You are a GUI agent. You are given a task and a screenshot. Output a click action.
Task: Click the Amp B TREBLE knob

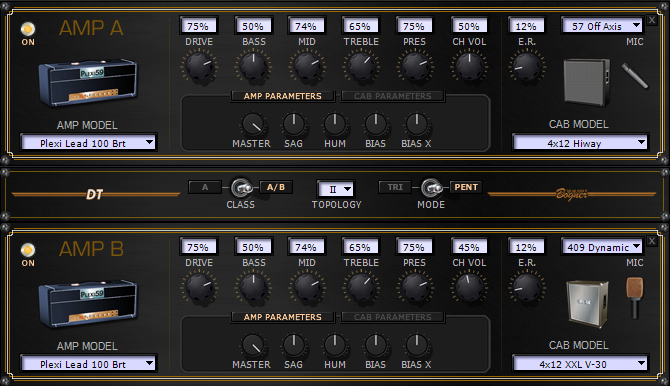click(x=361, y=287)
